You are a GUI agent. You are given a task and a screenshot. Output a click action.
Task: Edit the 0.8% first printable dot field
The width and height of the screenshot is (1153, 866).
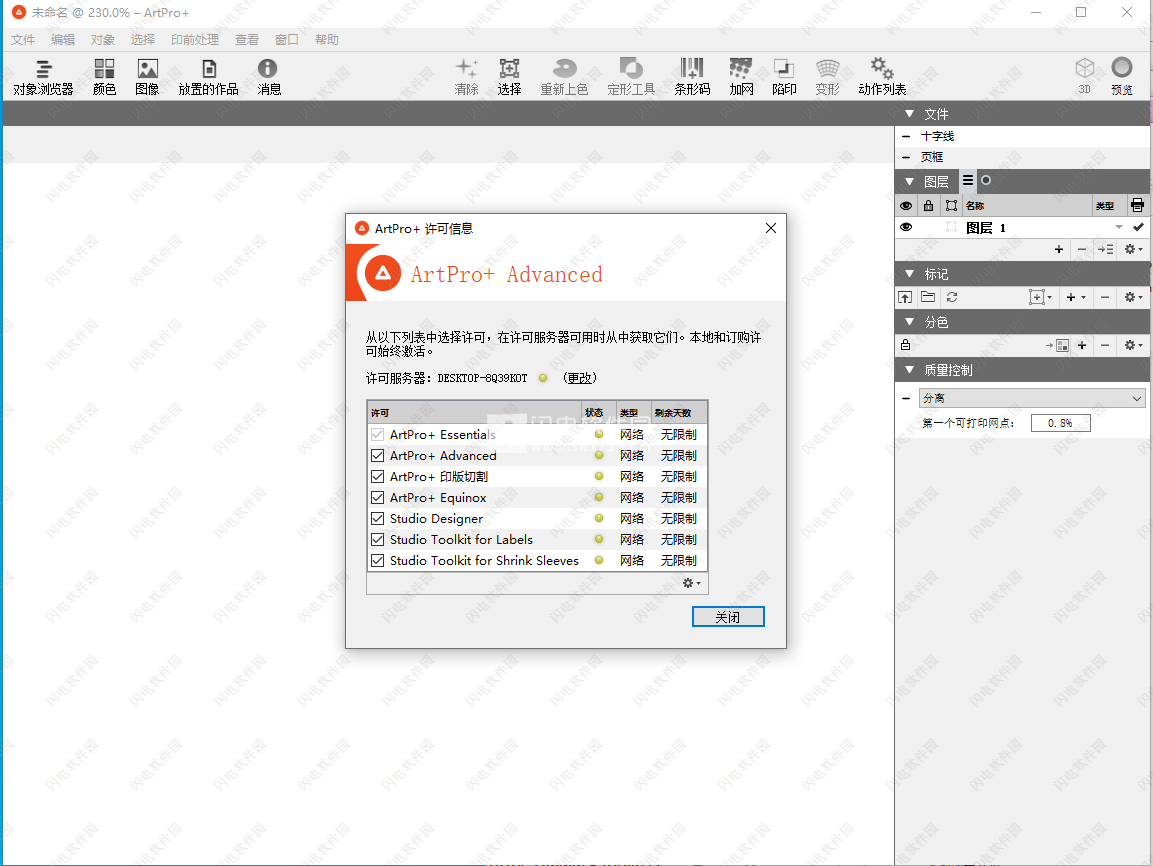1060,422
